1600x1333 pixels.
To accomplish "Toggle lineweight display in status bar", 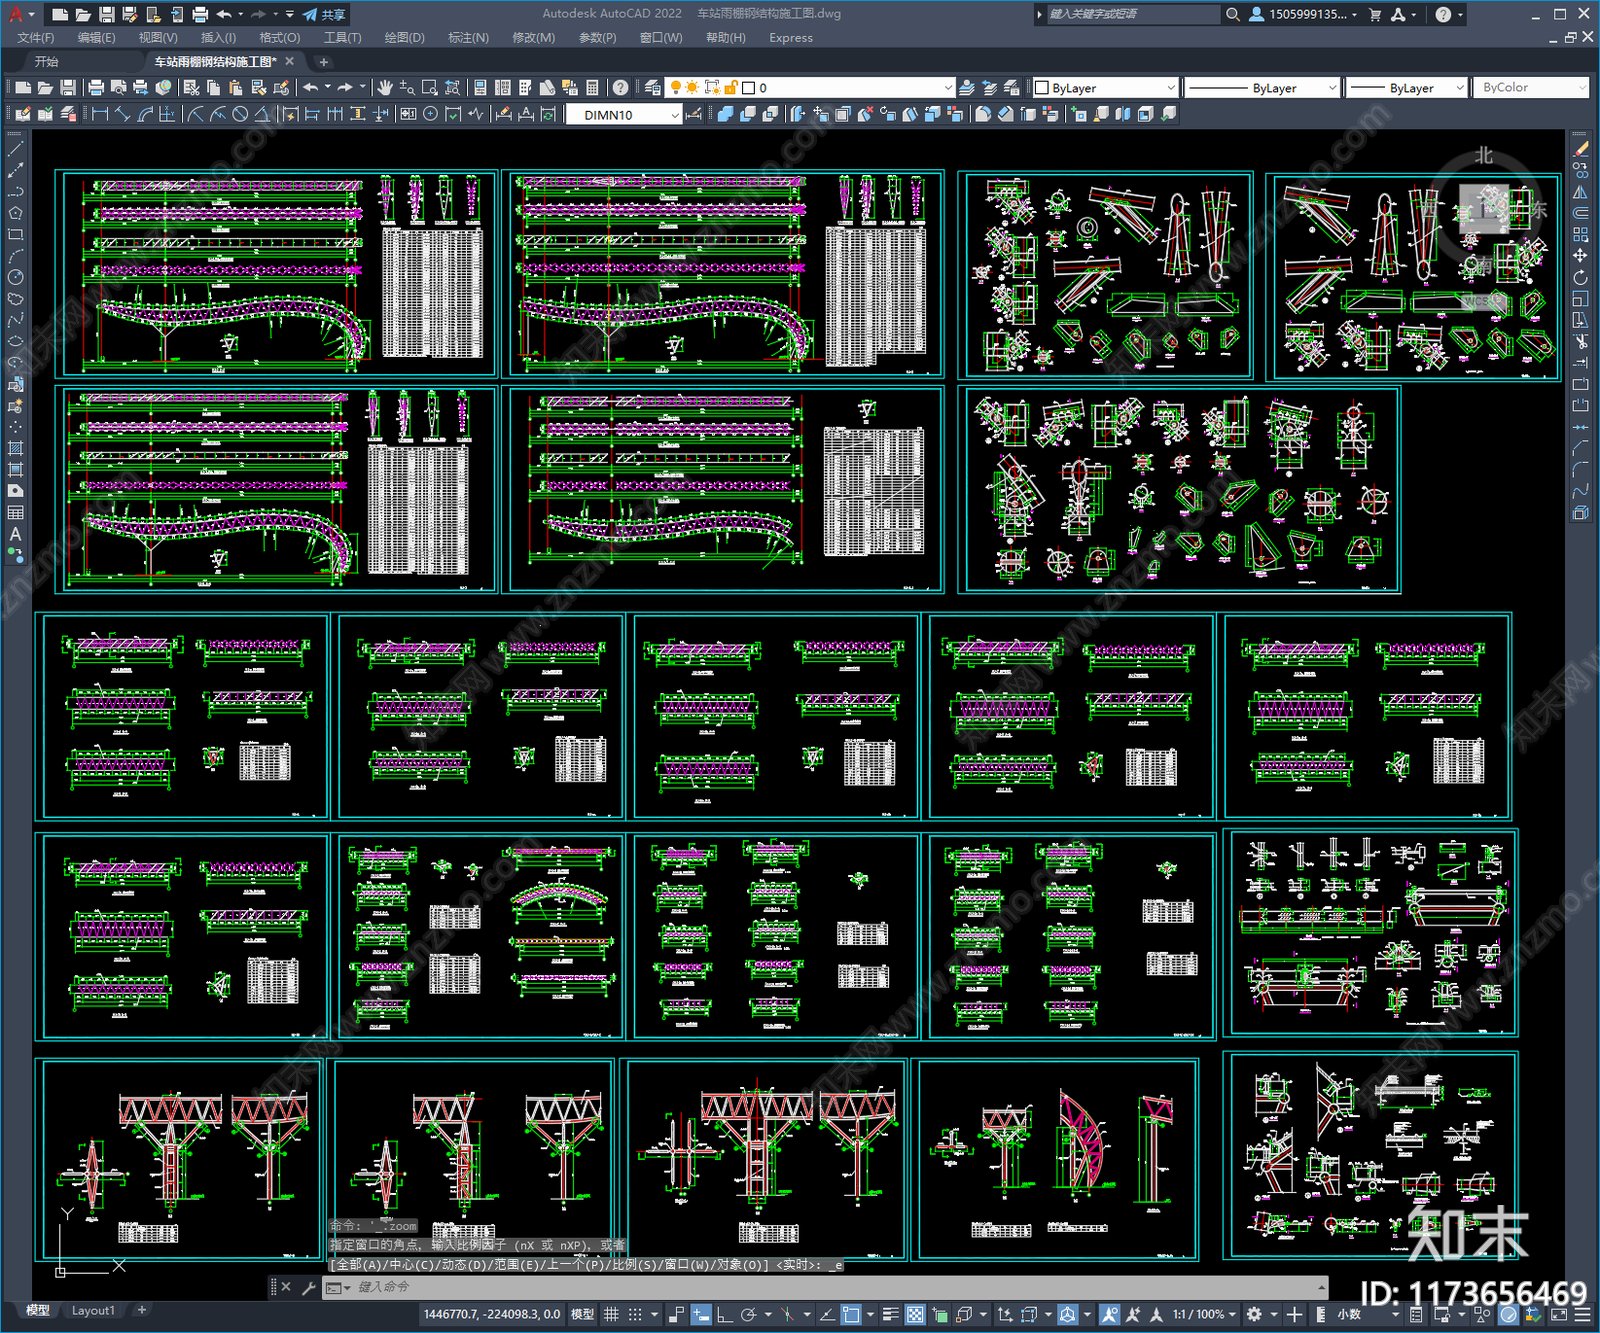I will click(x=890, y=1314).
